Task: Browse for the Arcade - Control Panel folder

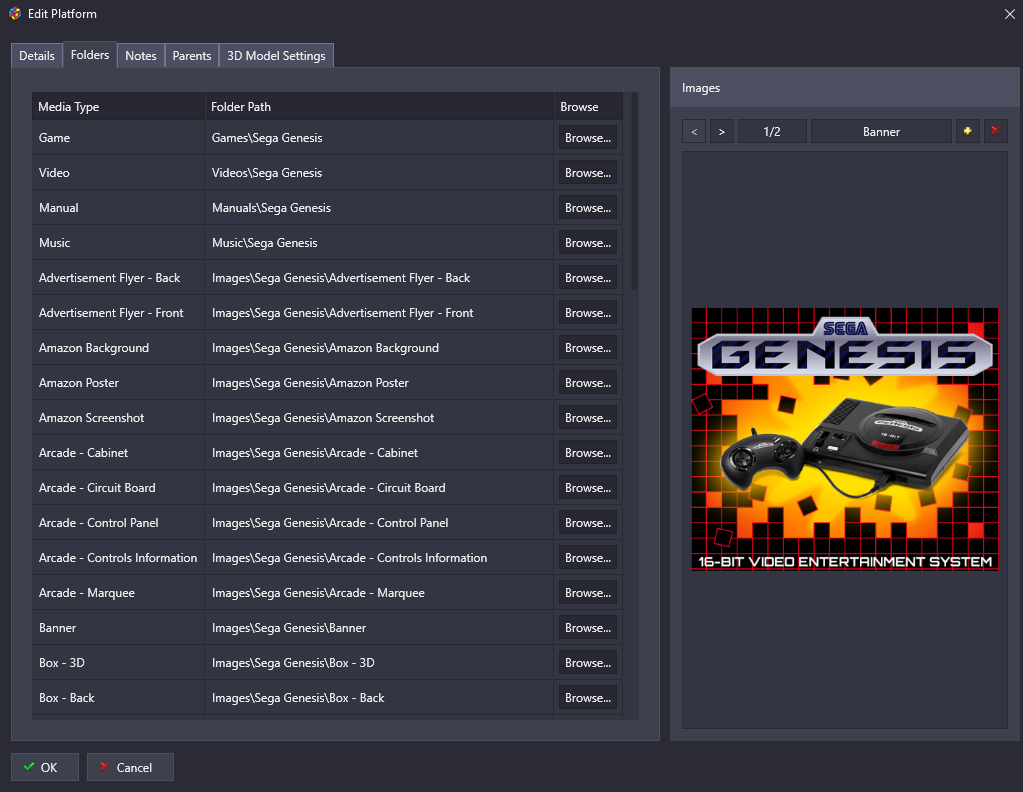Action: (x=588, y=523)
